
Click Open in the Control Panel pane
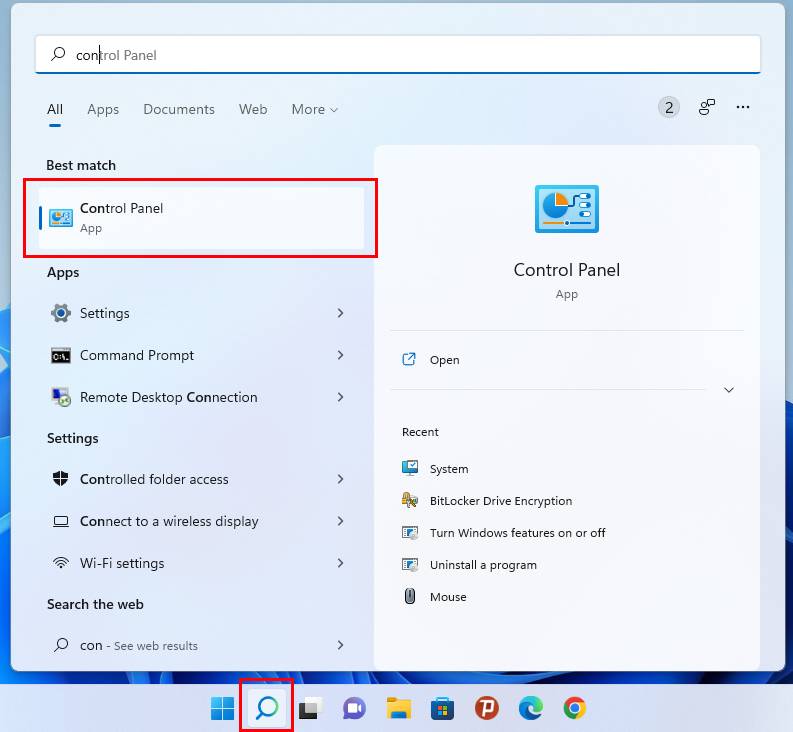tap(444, 360)
